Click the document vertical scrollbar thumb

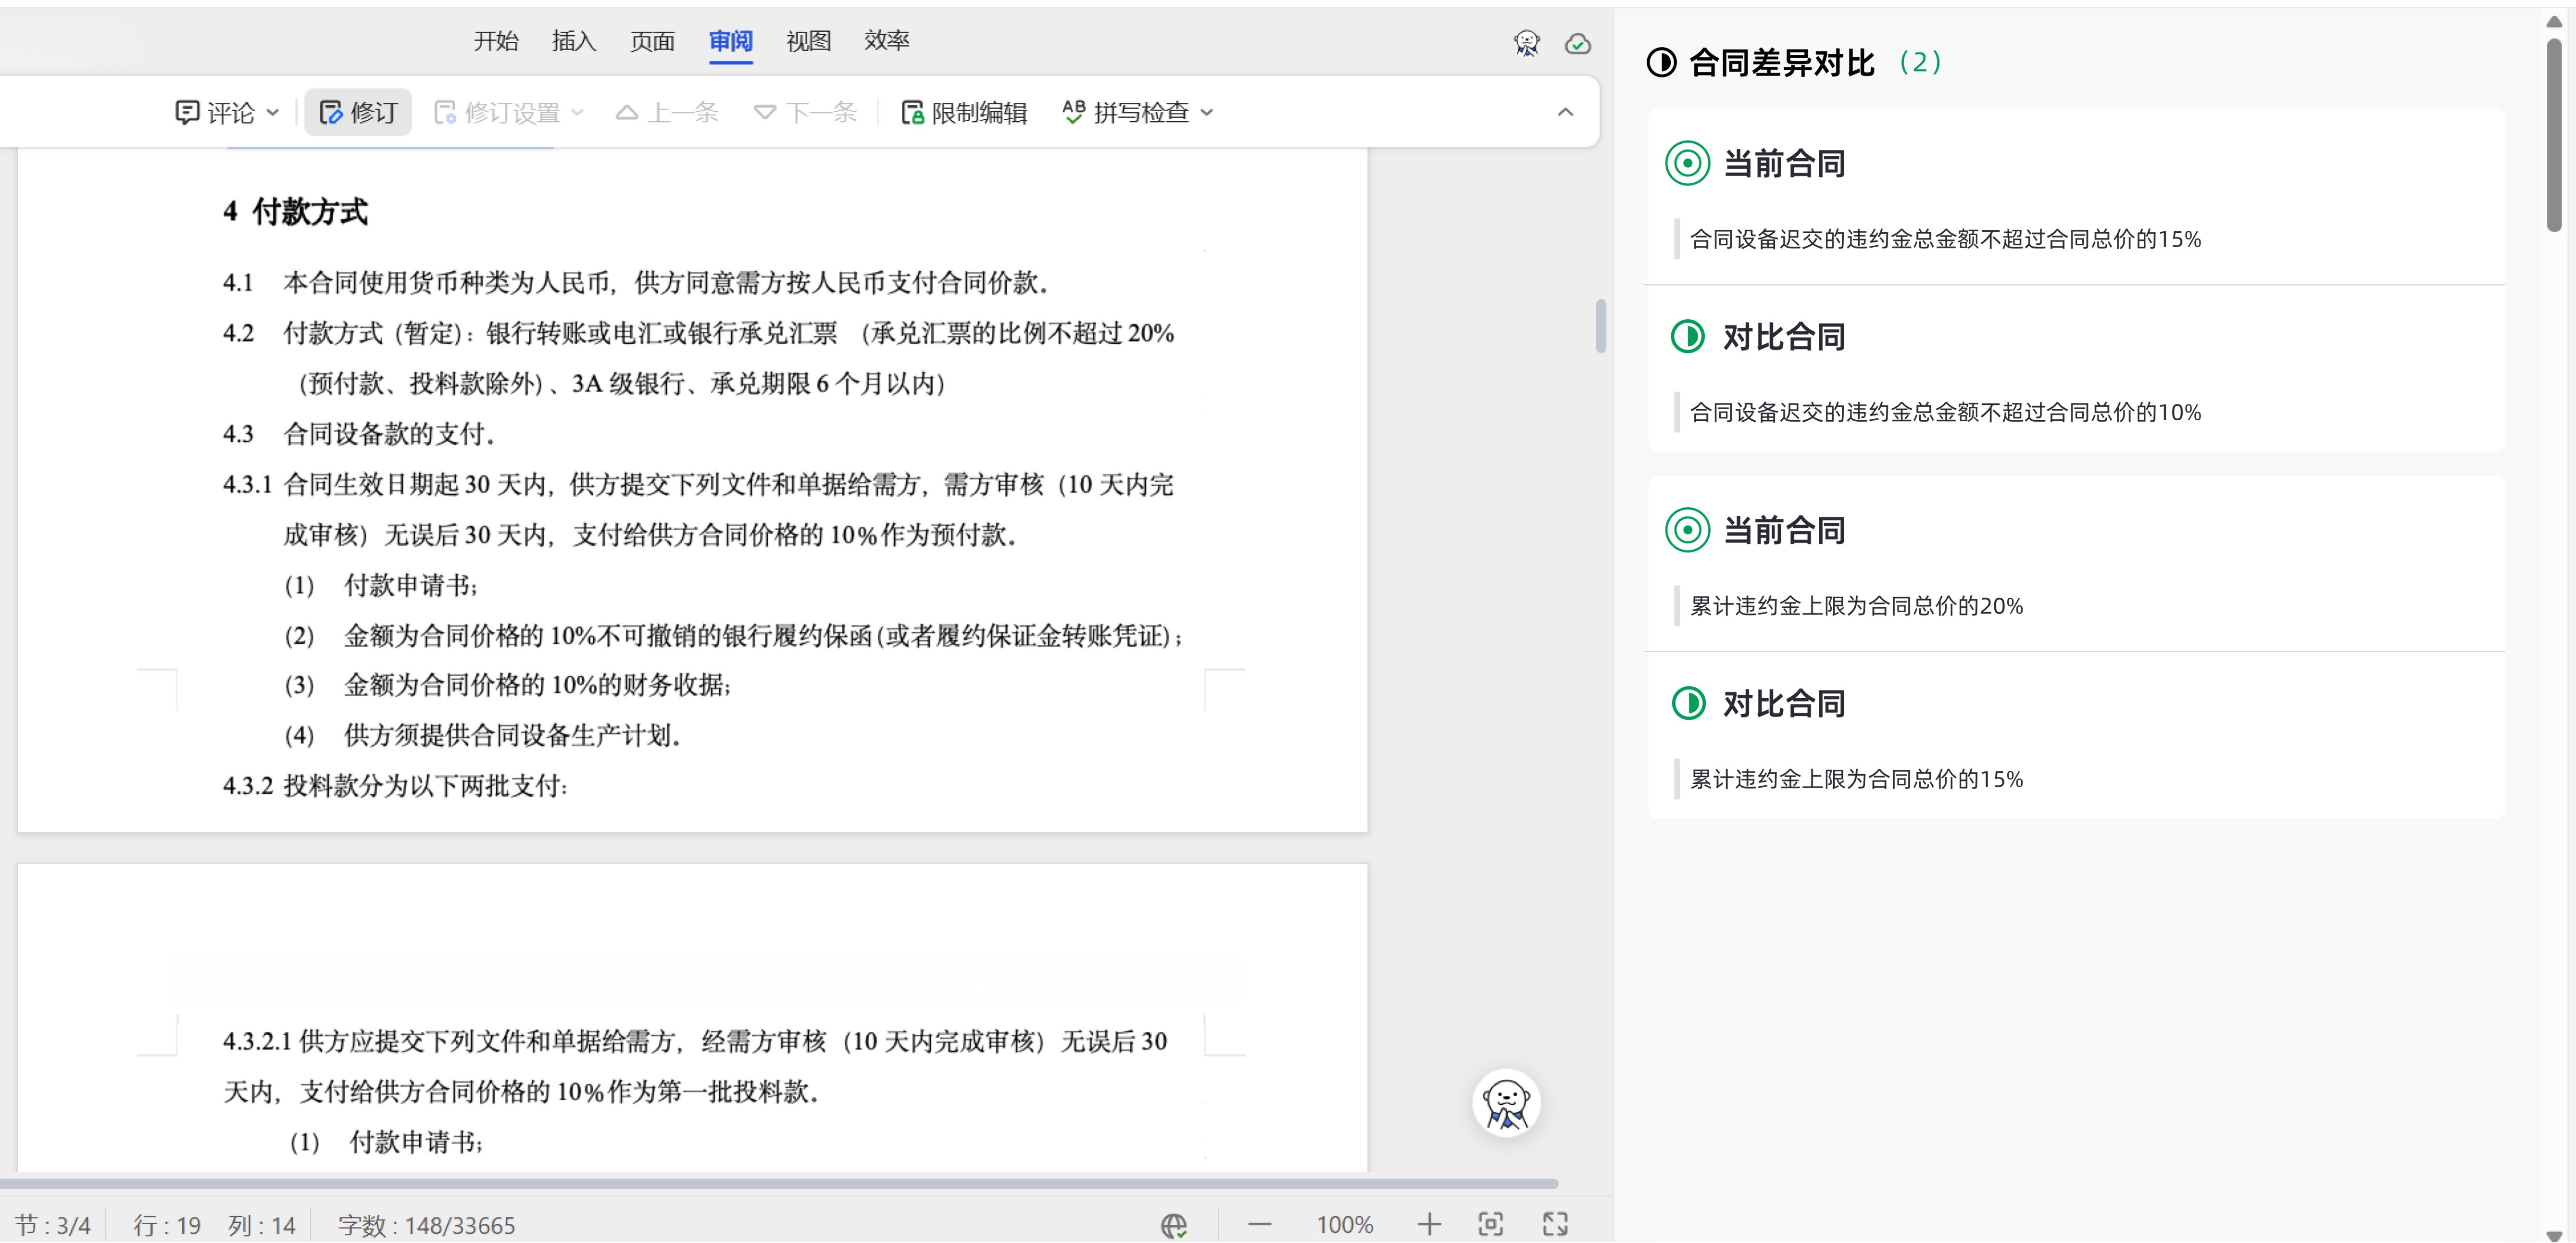[x=1601, y=326]
